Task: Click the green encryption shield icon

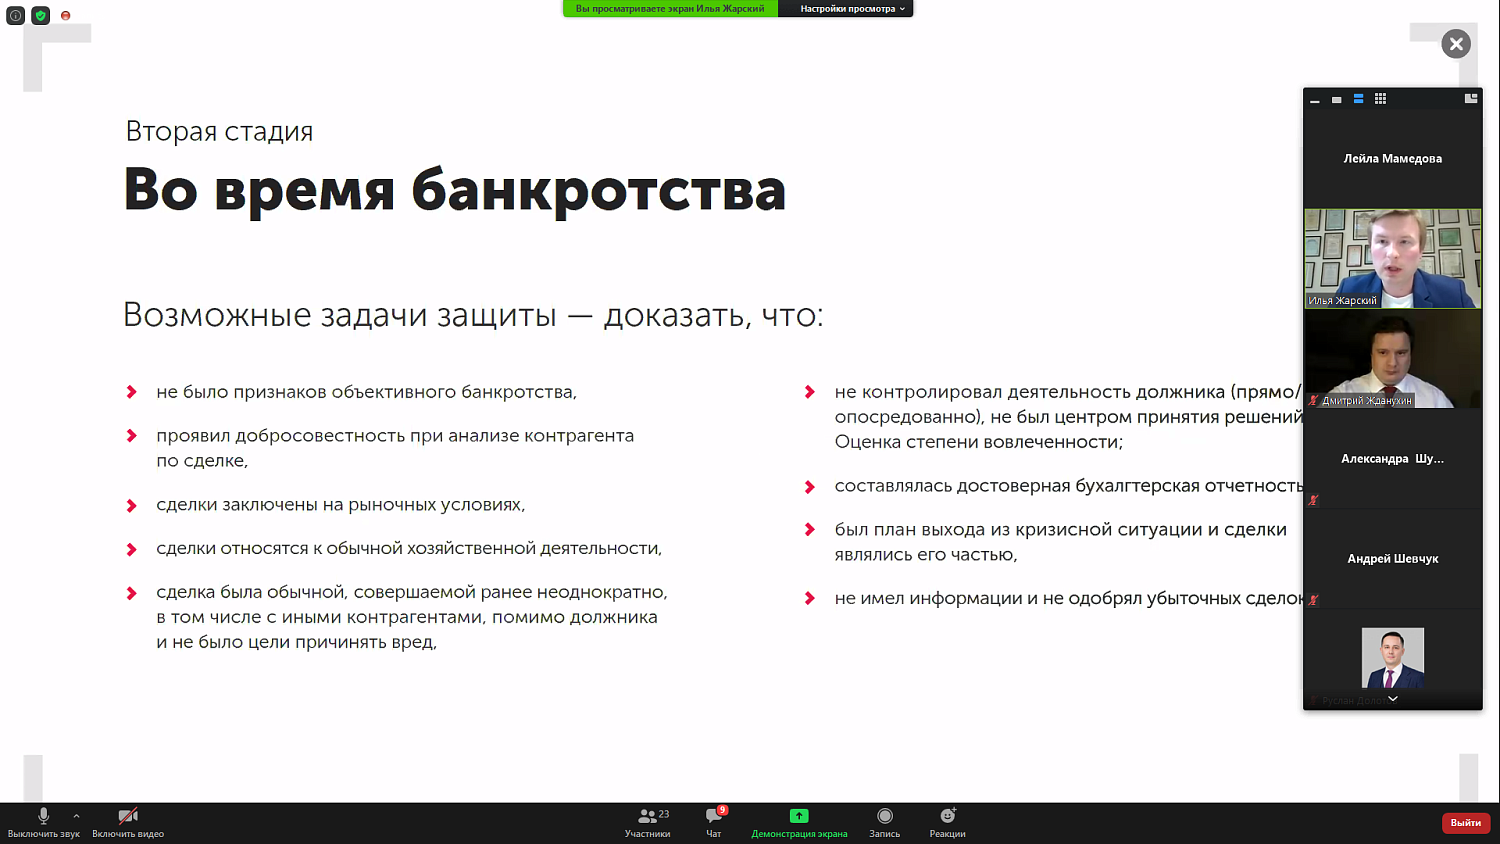Action: pyautogui.click(x=41, y=16)
